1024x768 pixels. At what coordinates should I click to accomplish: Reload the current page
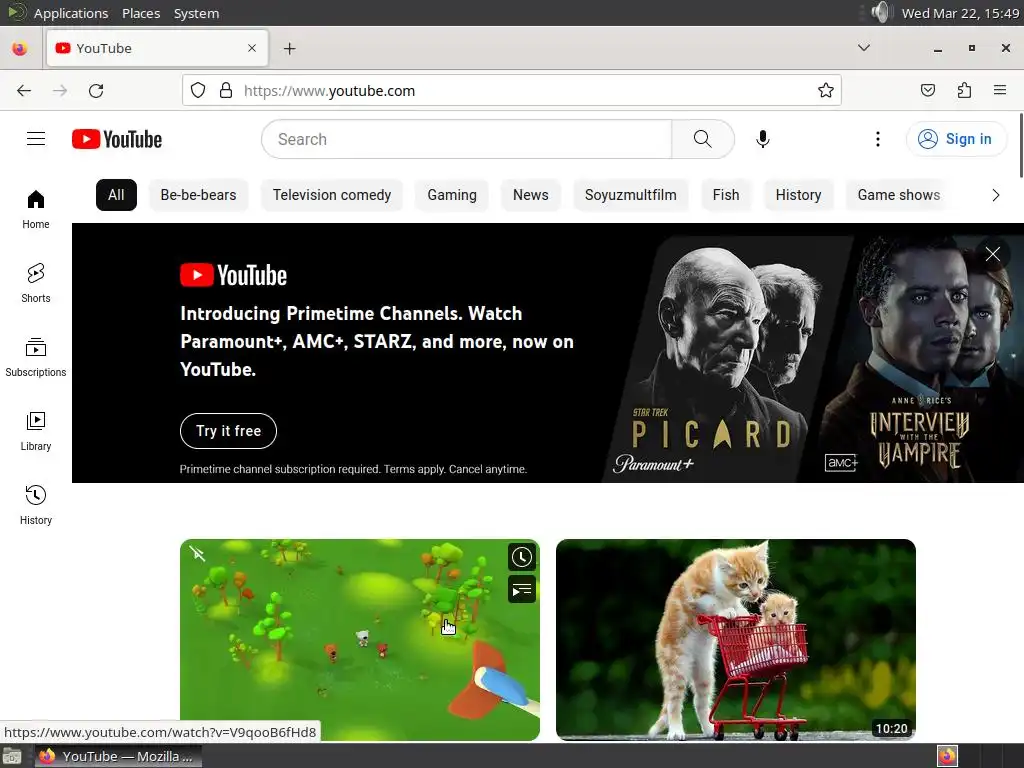(96, 91)
